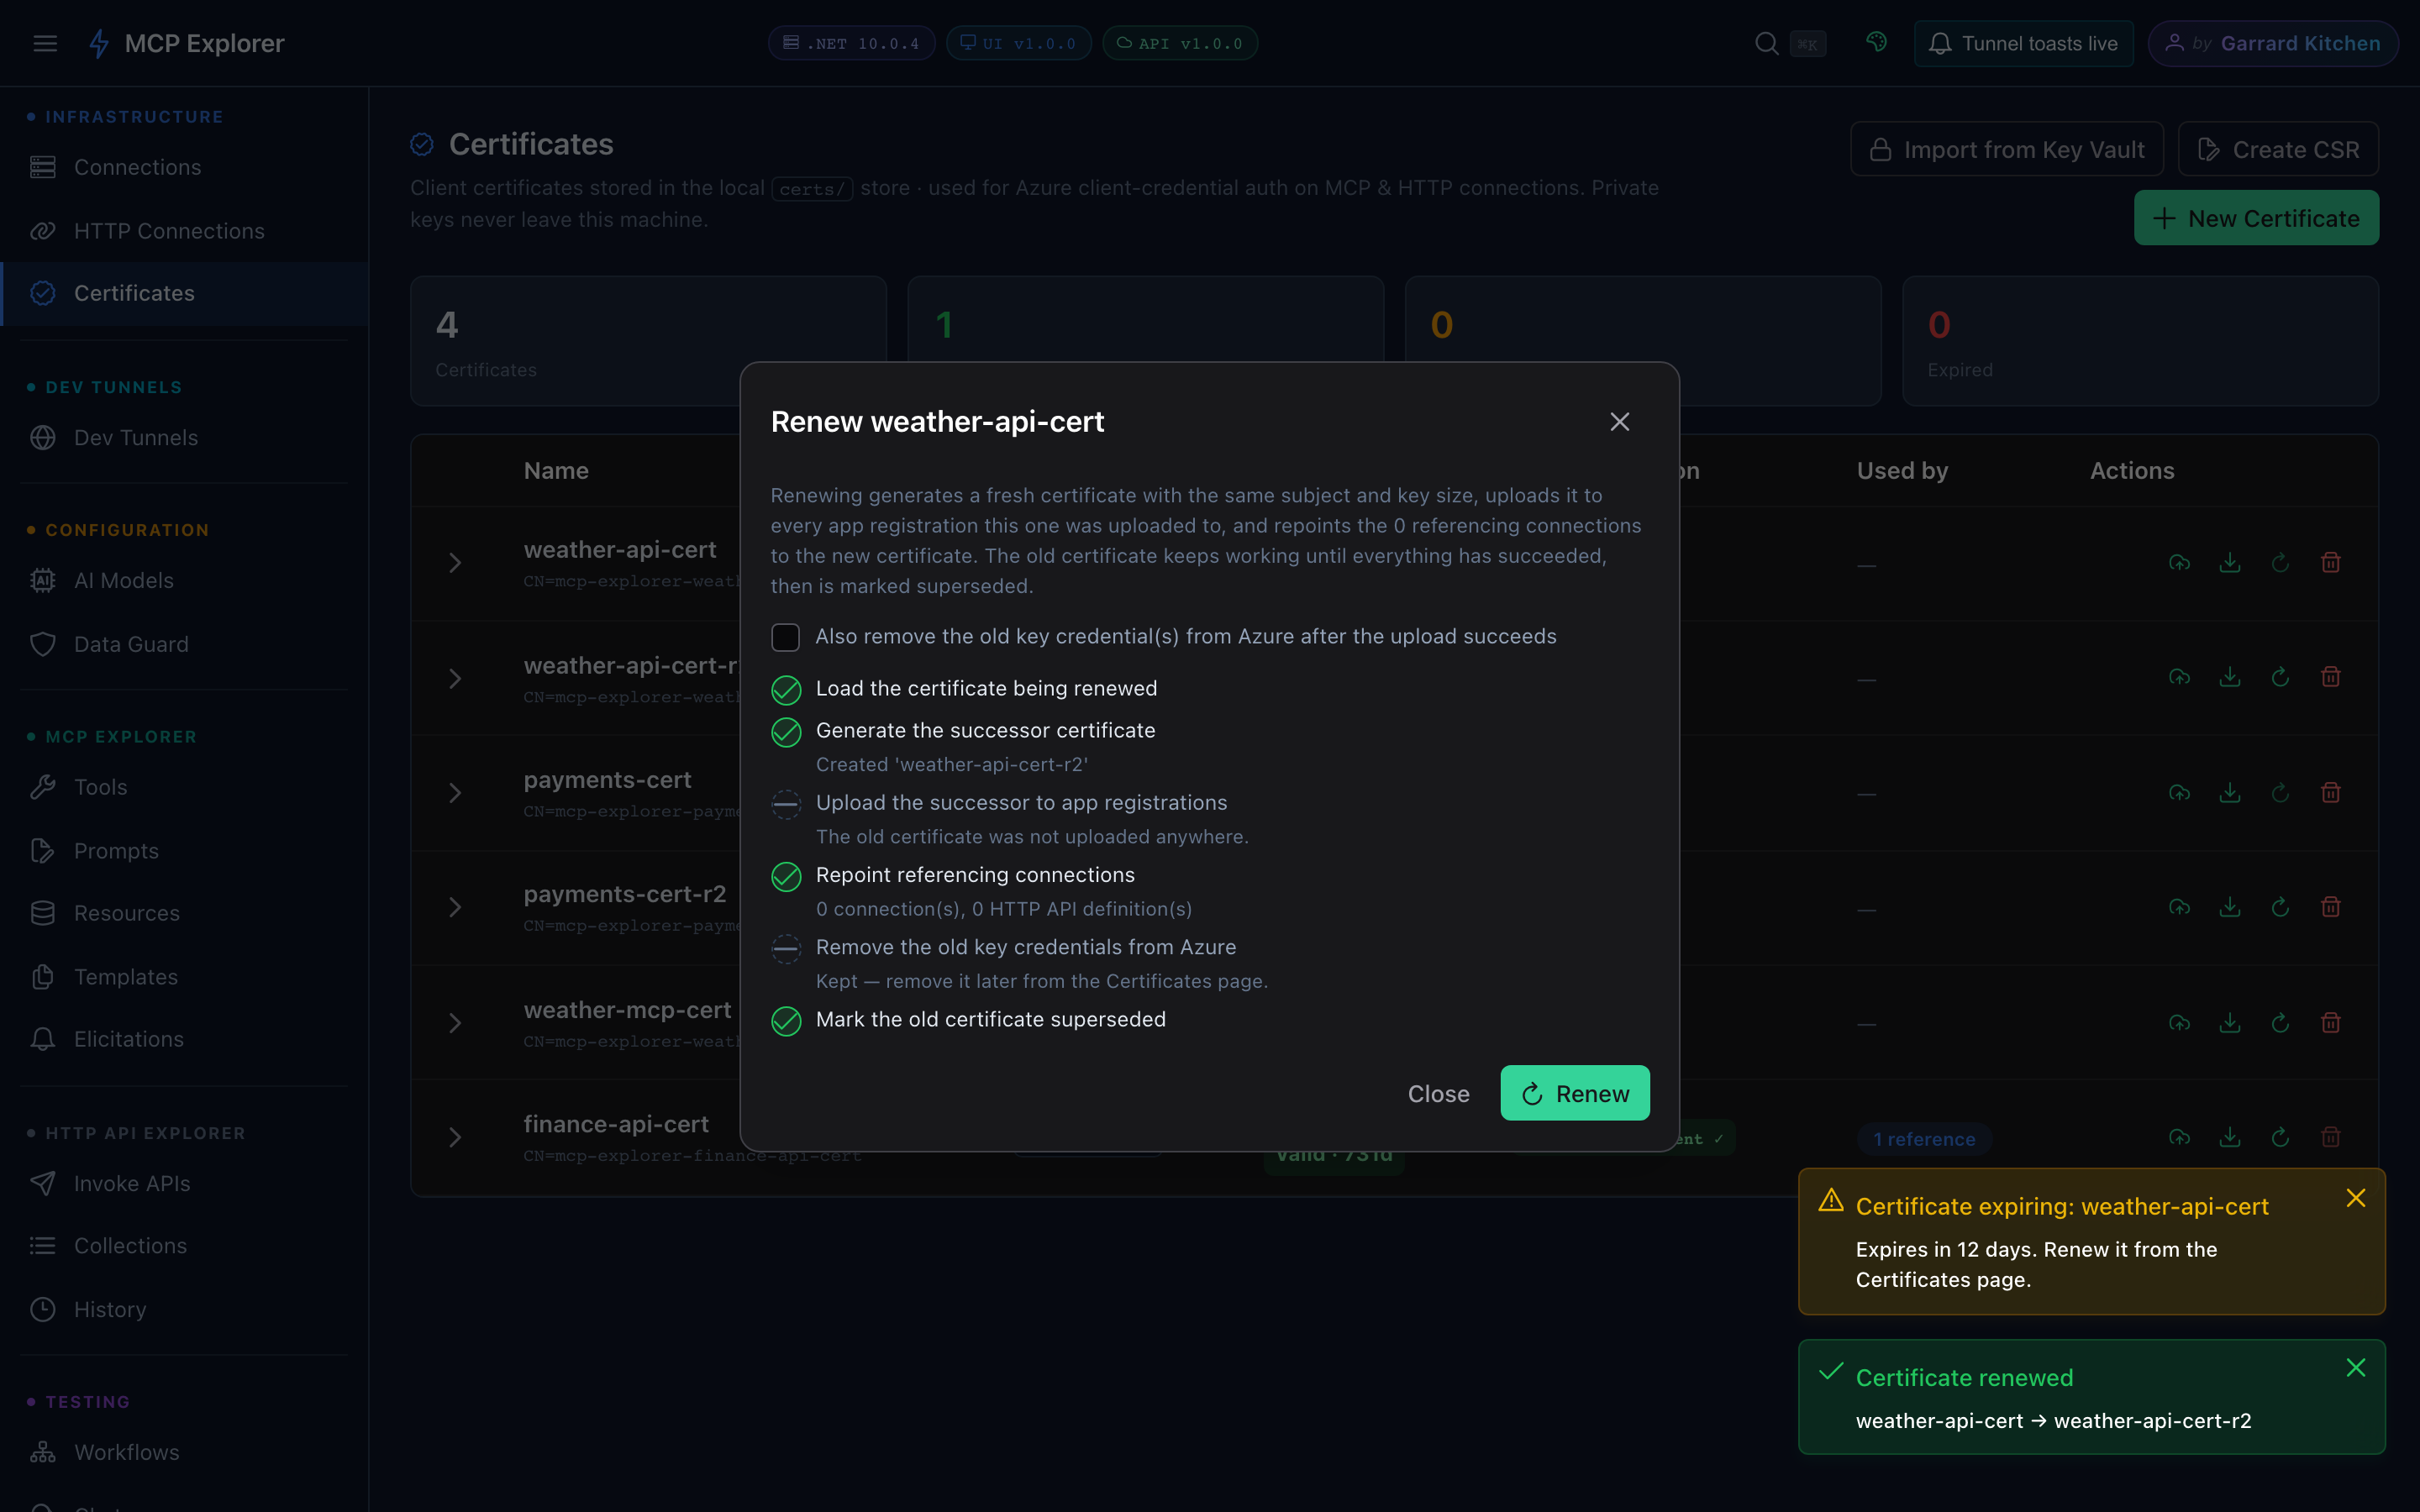Viewport: 2420px width, 1512px height.
Task: Expand the payments-cert-r2 row
Action: [455, 907]
